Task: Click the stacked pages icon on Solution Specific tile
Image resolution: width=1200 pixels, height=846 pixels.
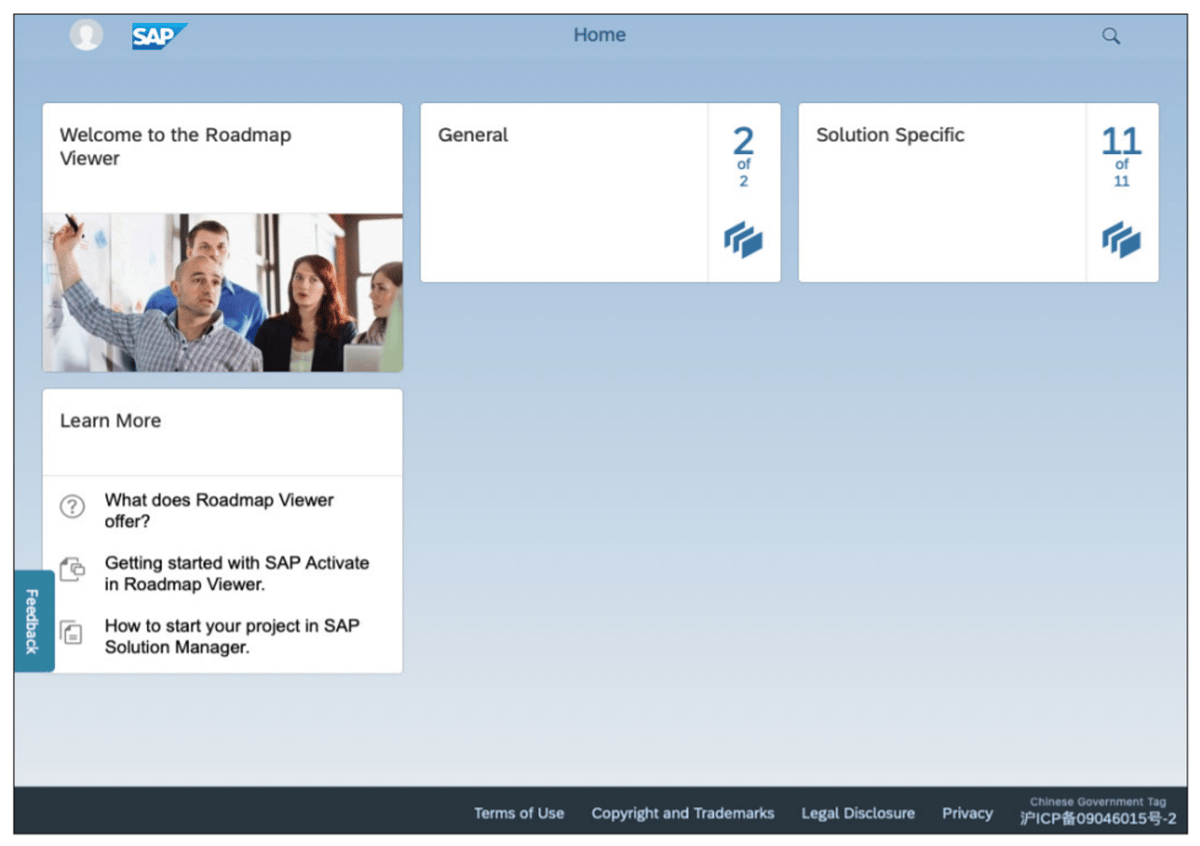Action: tap(1121, 240)
